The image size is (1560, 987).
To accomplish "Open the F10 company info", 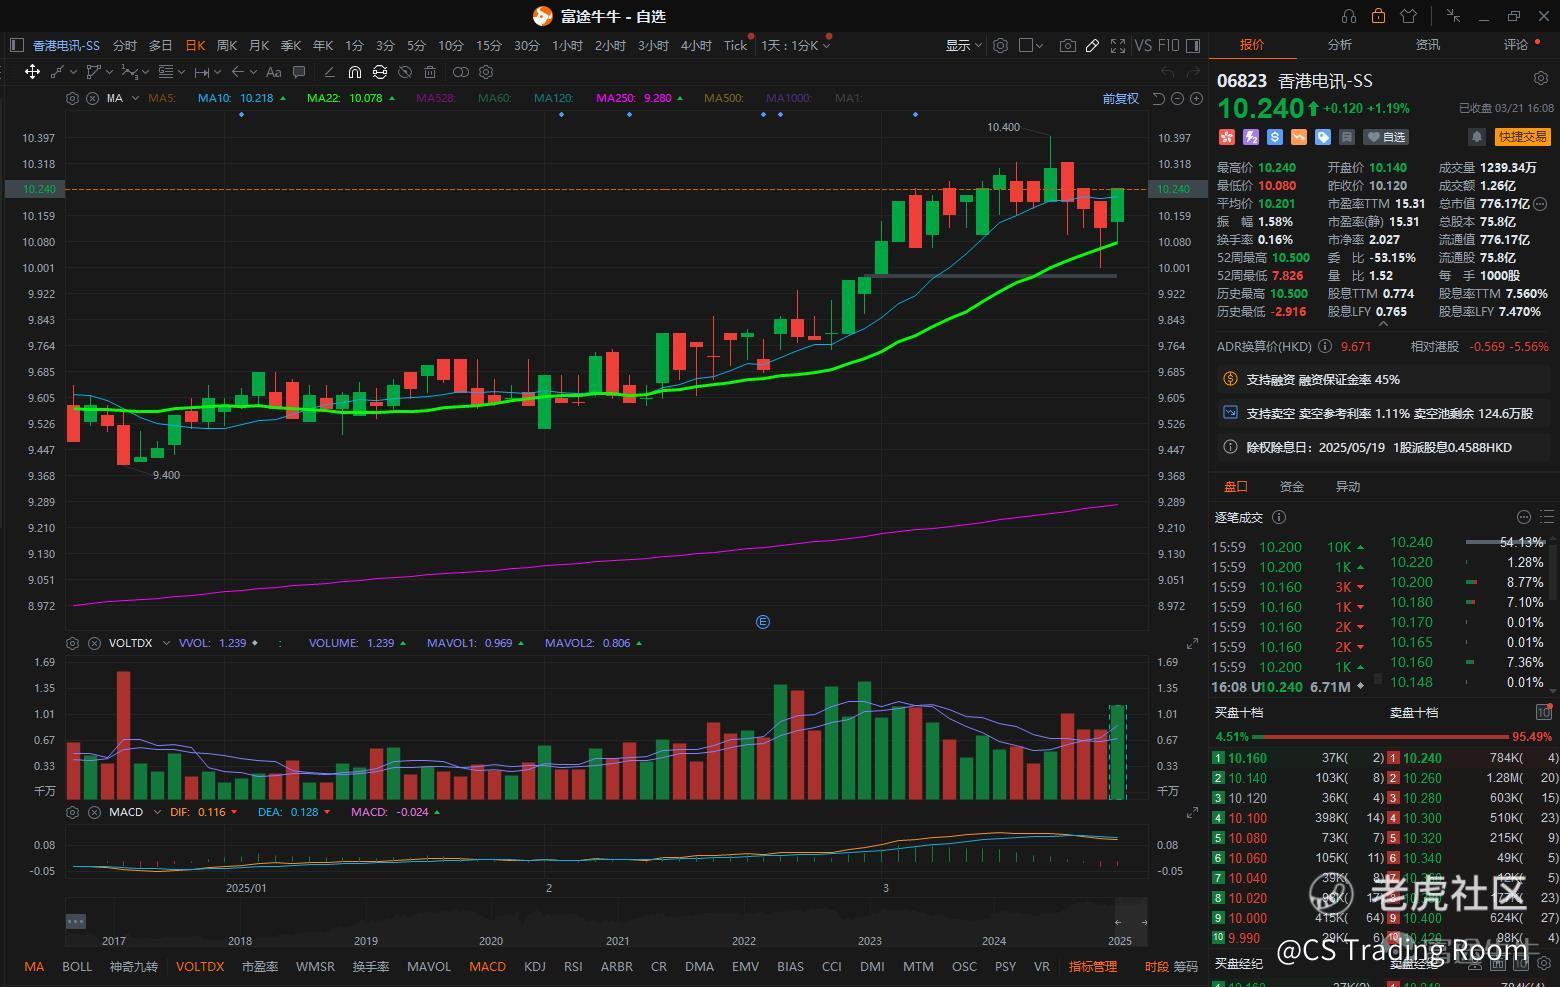I will (x=1169, y=45).
